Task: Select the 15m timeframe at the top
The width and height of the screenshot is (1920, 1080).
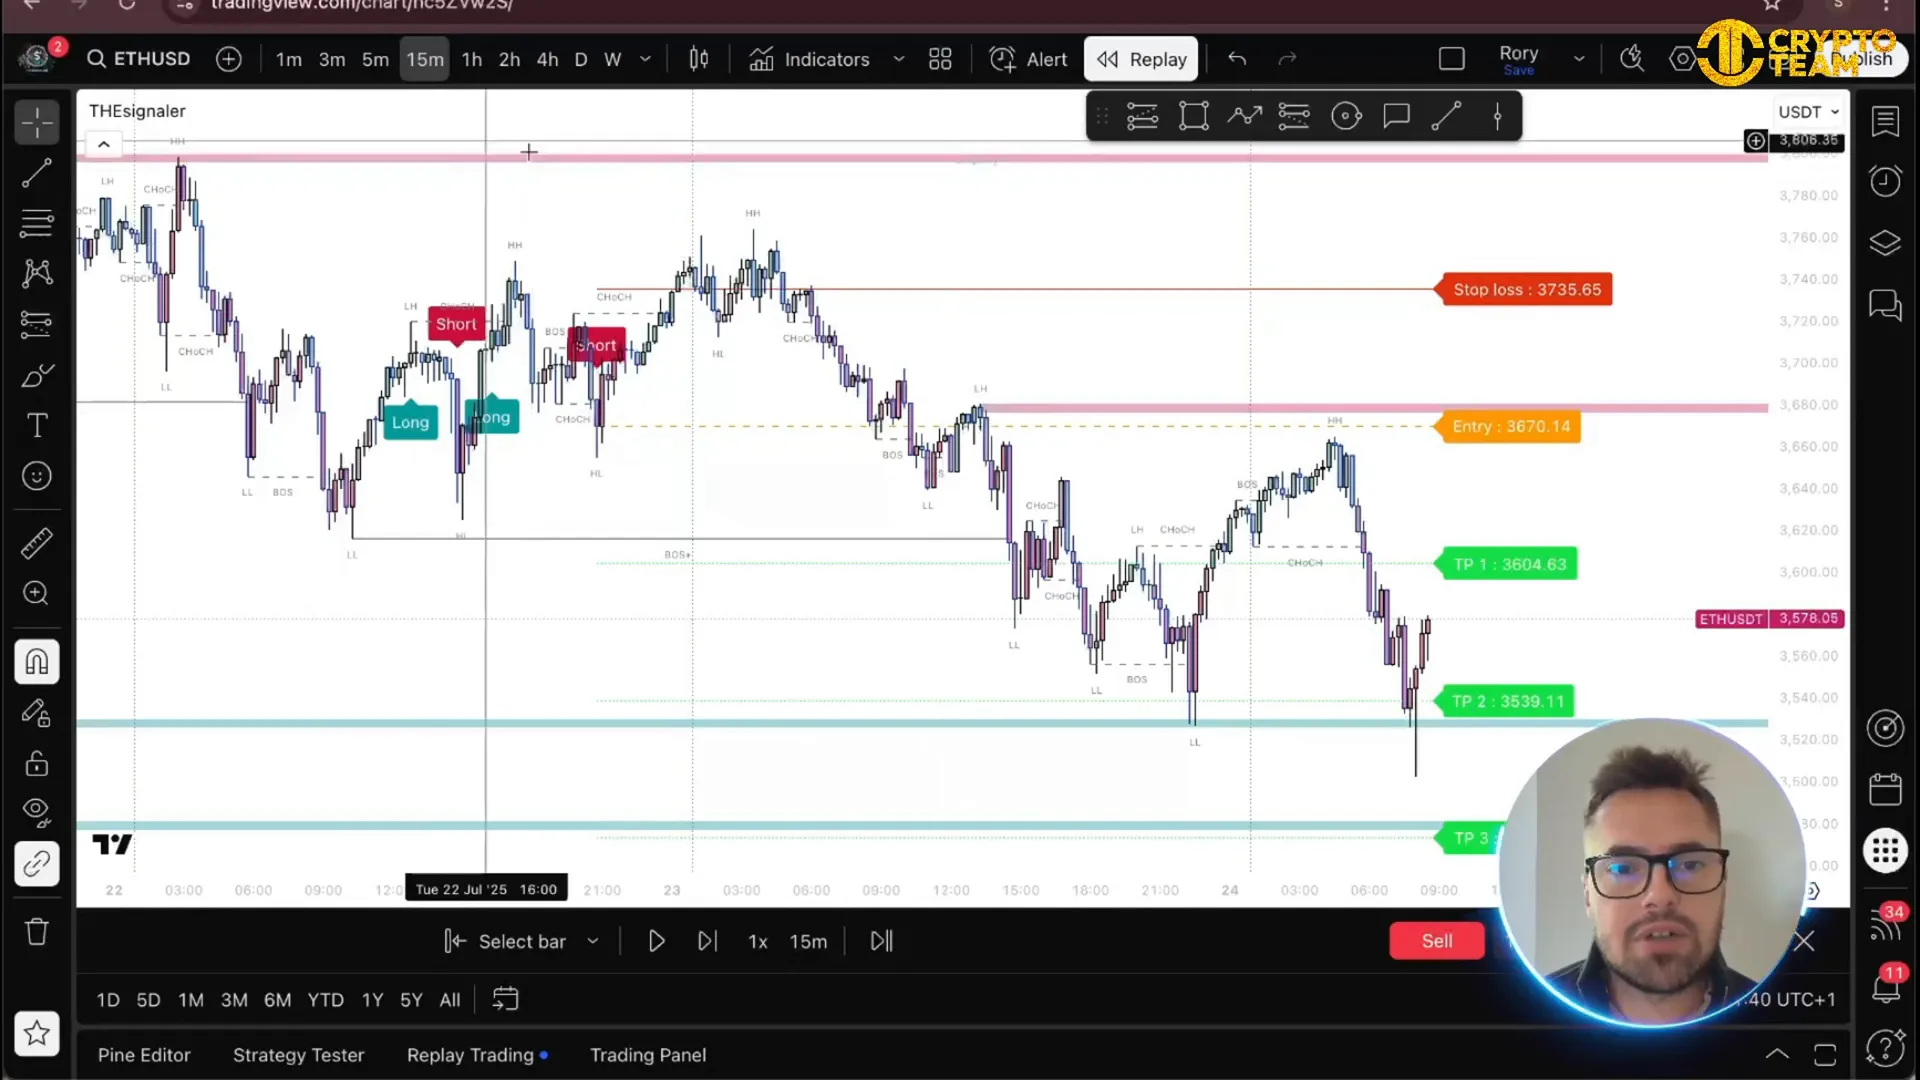Action: click(x=425, y=59)
